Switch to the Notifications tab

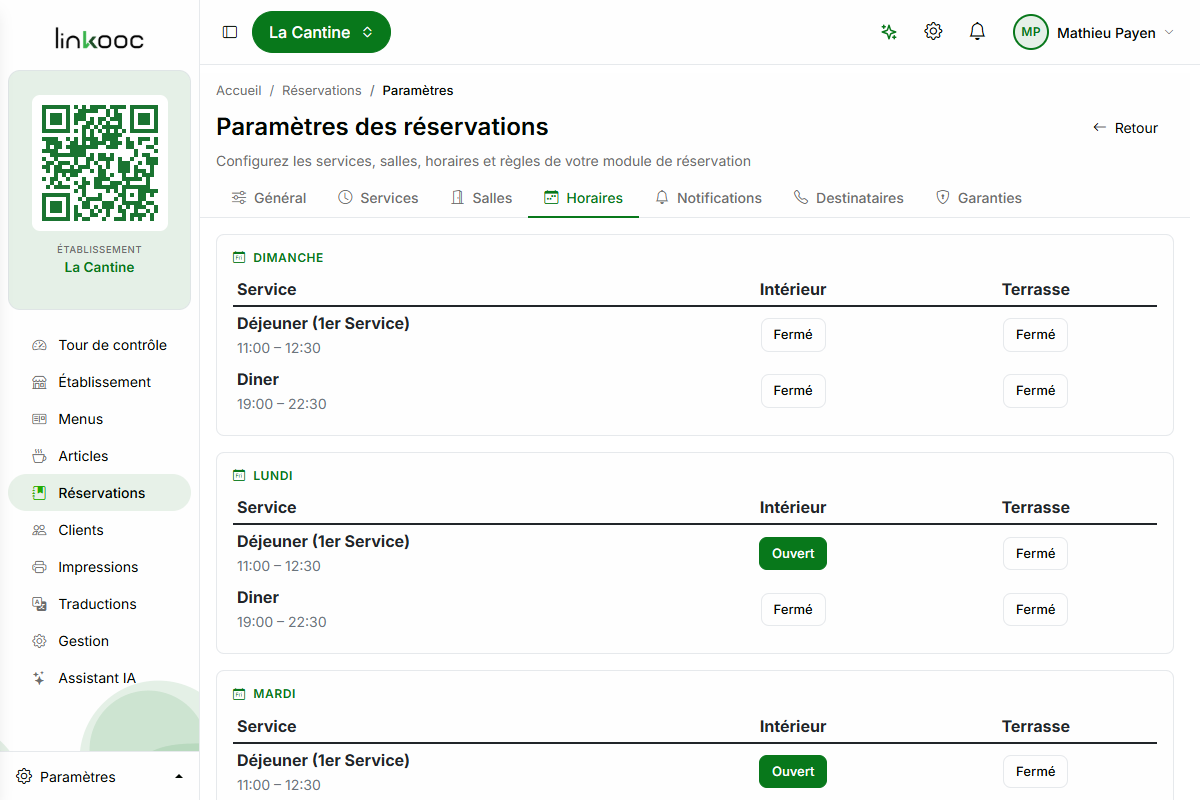tap(708, 198)
